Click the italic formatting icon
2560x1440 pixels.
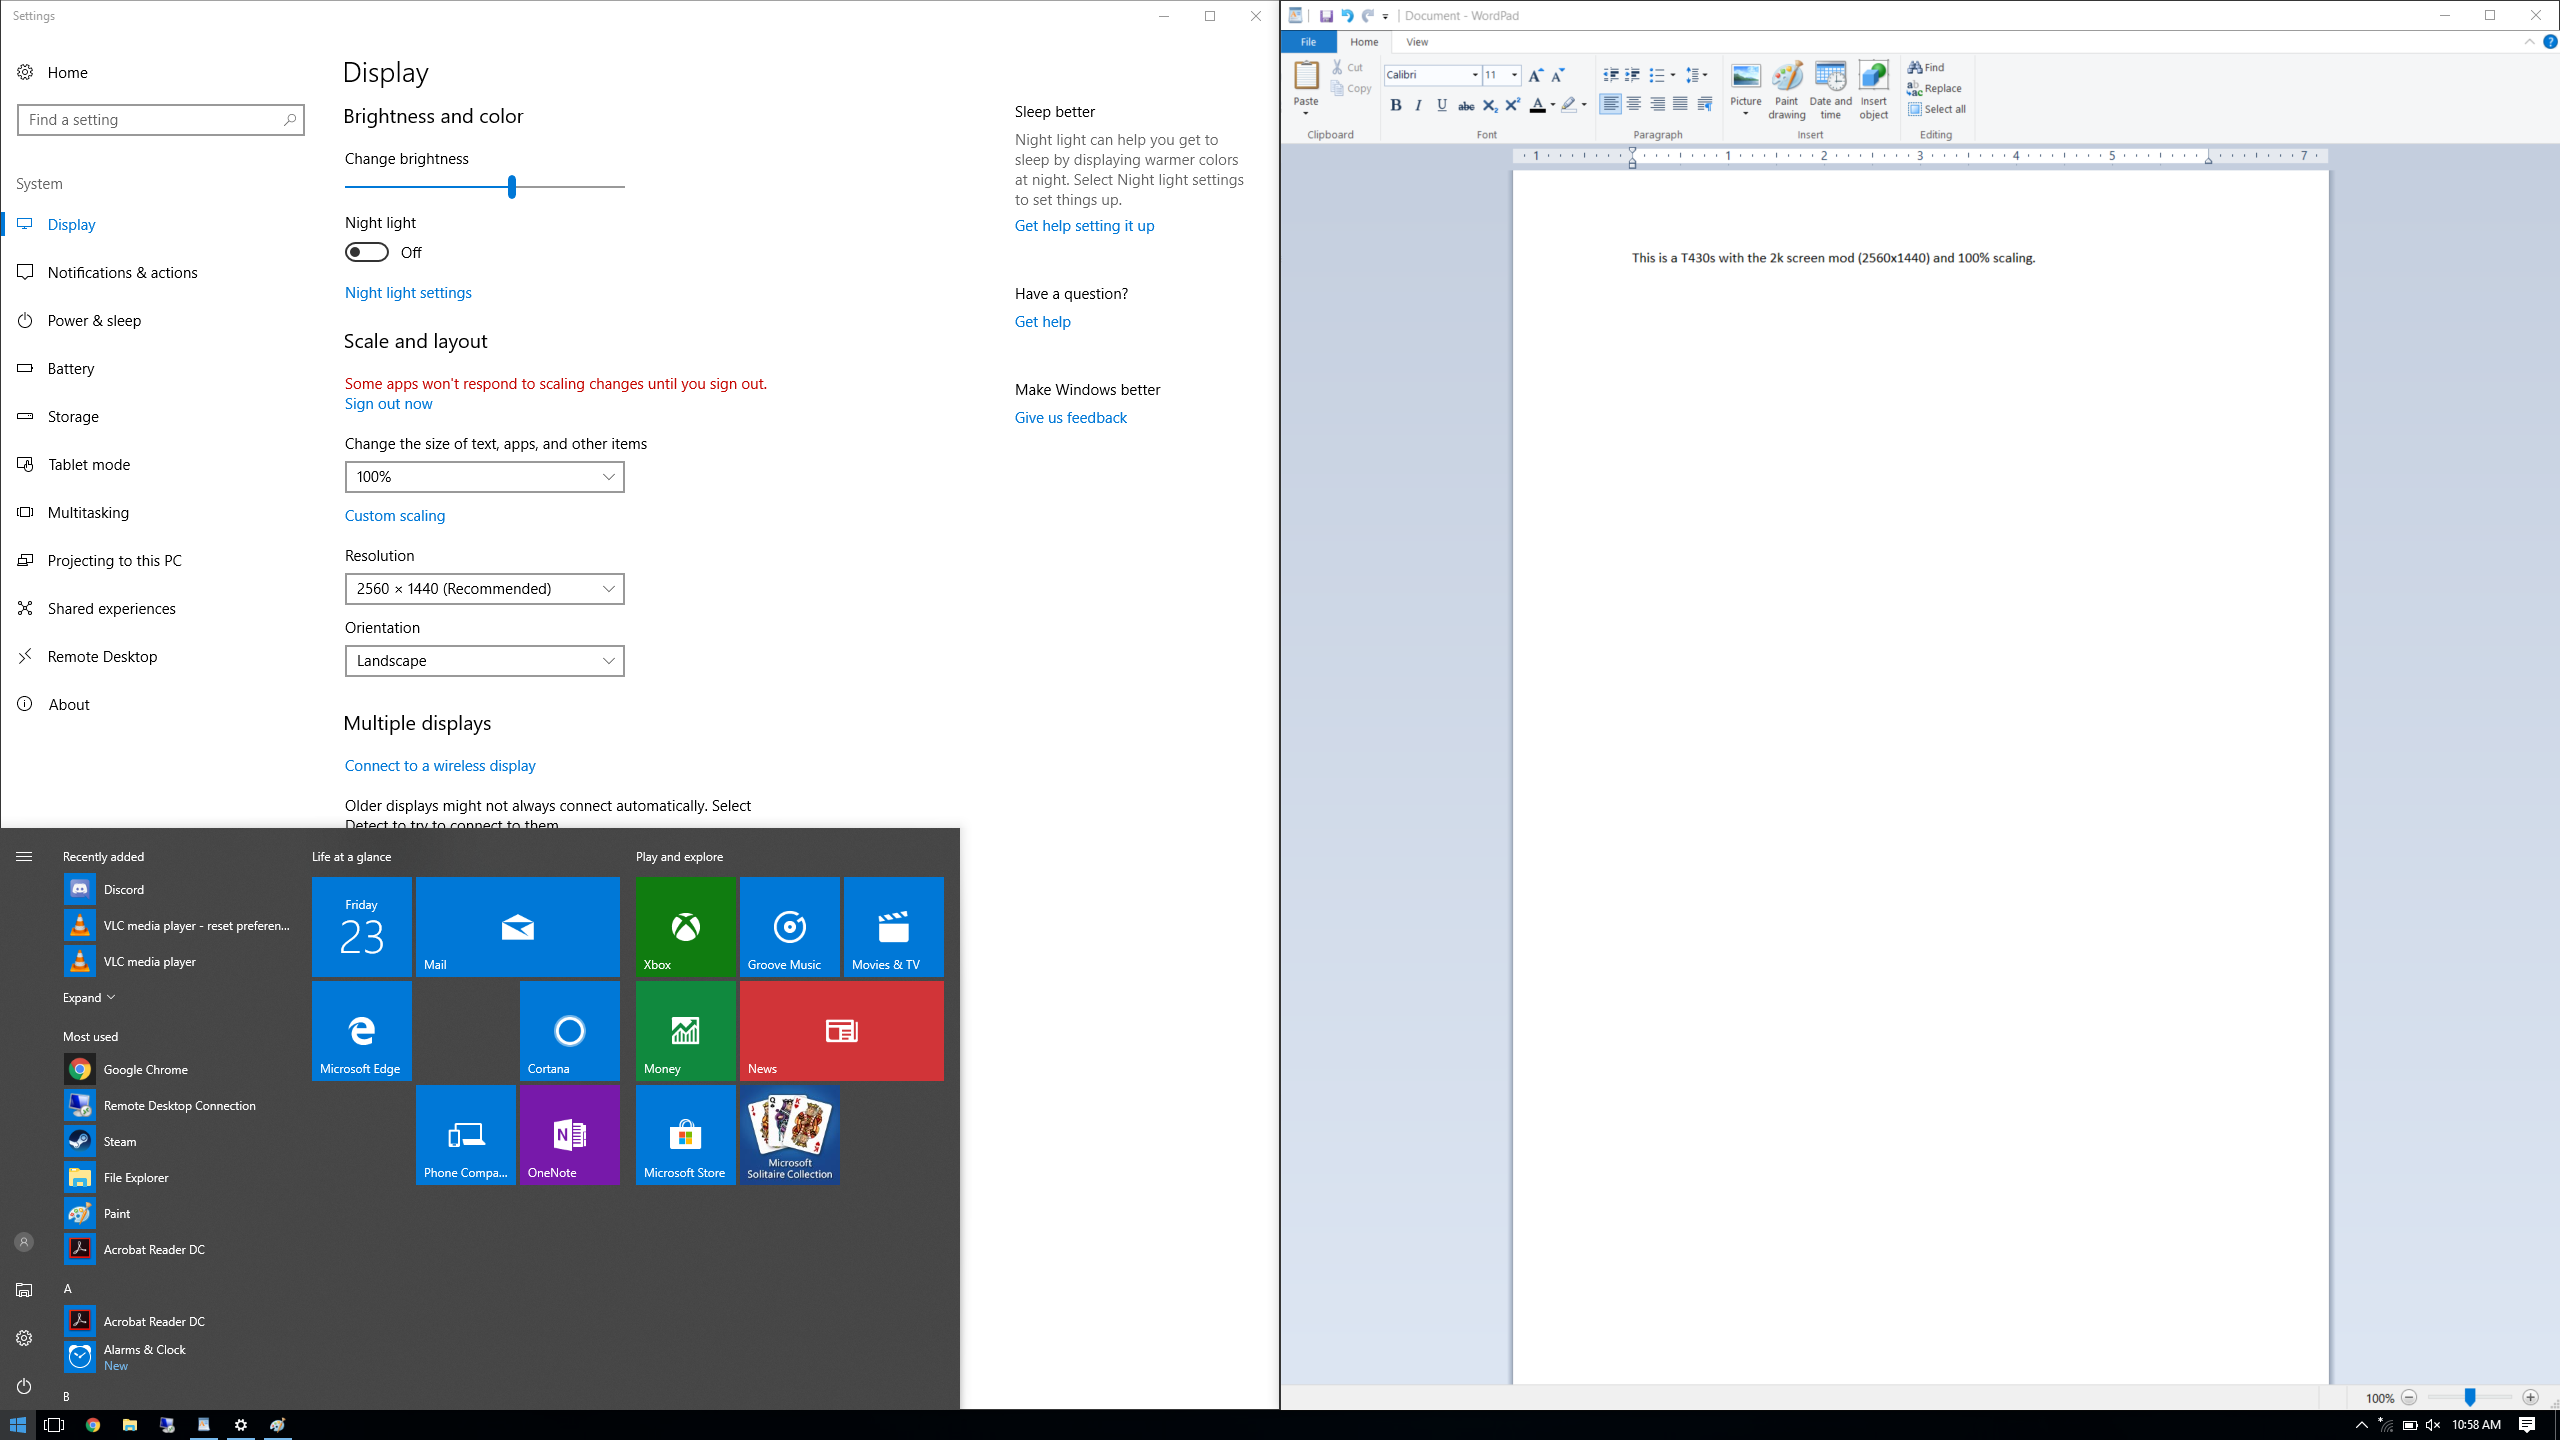[1418, 105]
